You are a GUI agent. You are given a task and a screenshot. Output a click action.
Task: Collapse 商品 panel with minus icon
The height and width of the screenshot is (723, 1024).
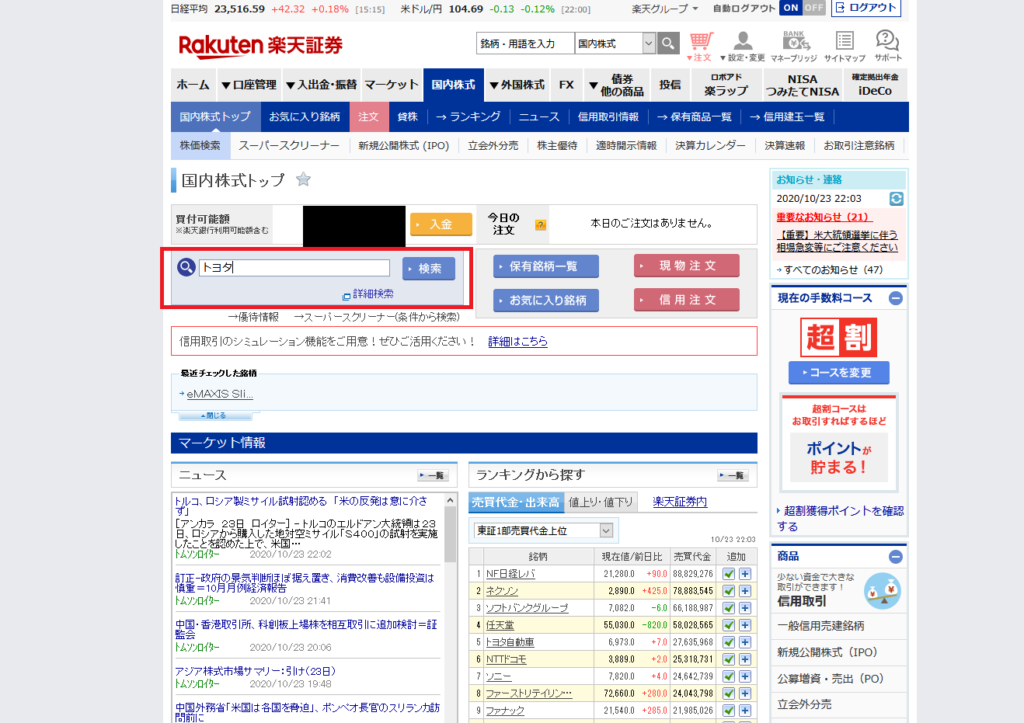895,556
